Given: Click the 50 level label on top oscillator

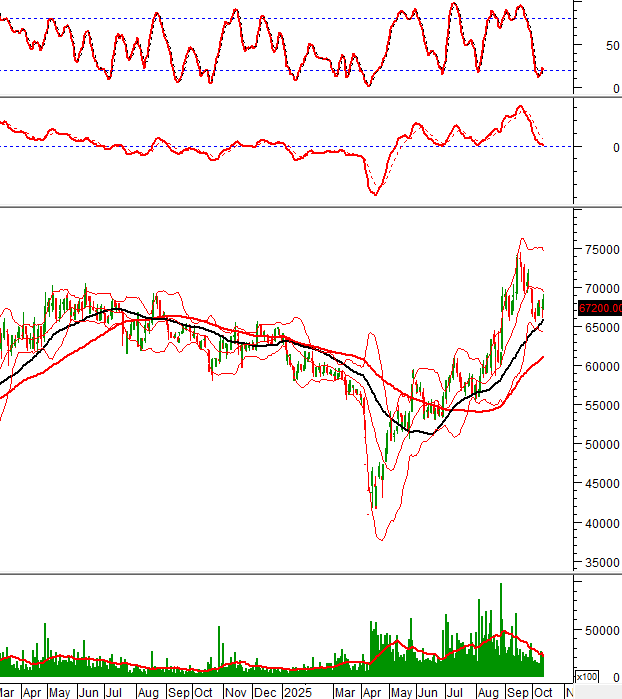Looking at the screenshot, I should click(585, 46).
